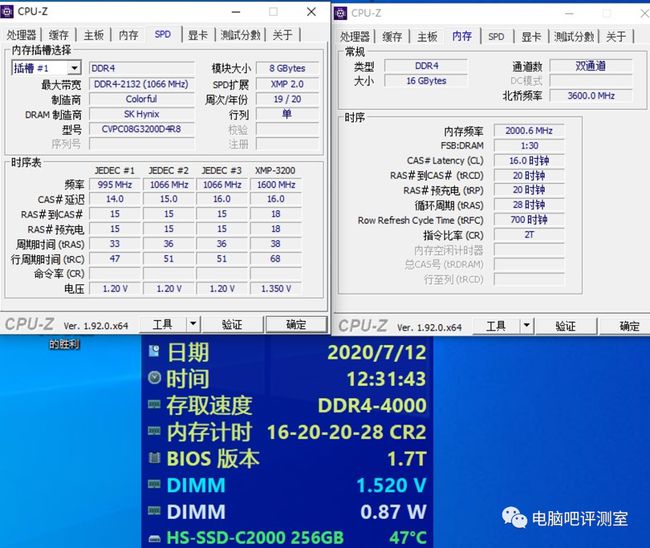The height and width of the screenshot is (548, 650).
Task: Click the XMP 2.0 SPD extension field
Action: click(x=287, y=85)
